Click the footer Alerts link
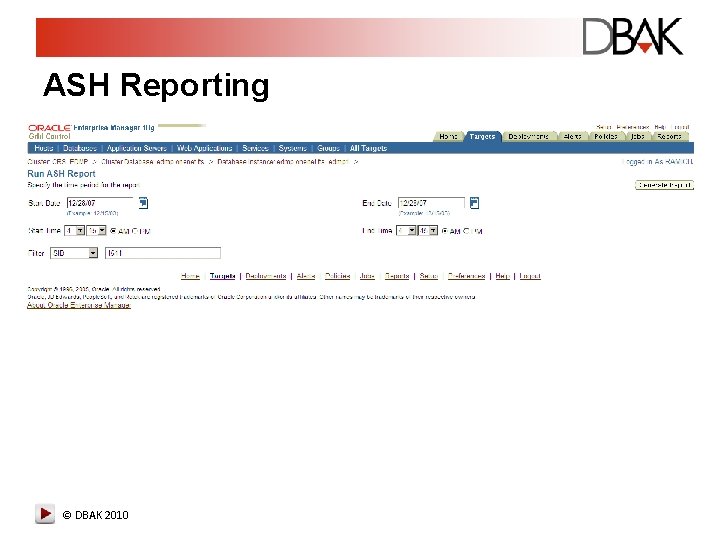Image resolution: width=720 pixels, height=540 pixels. pyautogui.click(x=306, y=276)
